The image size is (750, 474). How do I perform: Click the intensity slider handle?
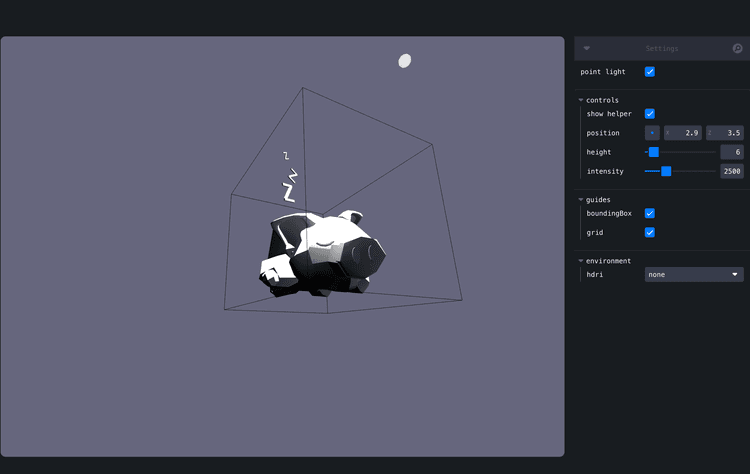666,171
